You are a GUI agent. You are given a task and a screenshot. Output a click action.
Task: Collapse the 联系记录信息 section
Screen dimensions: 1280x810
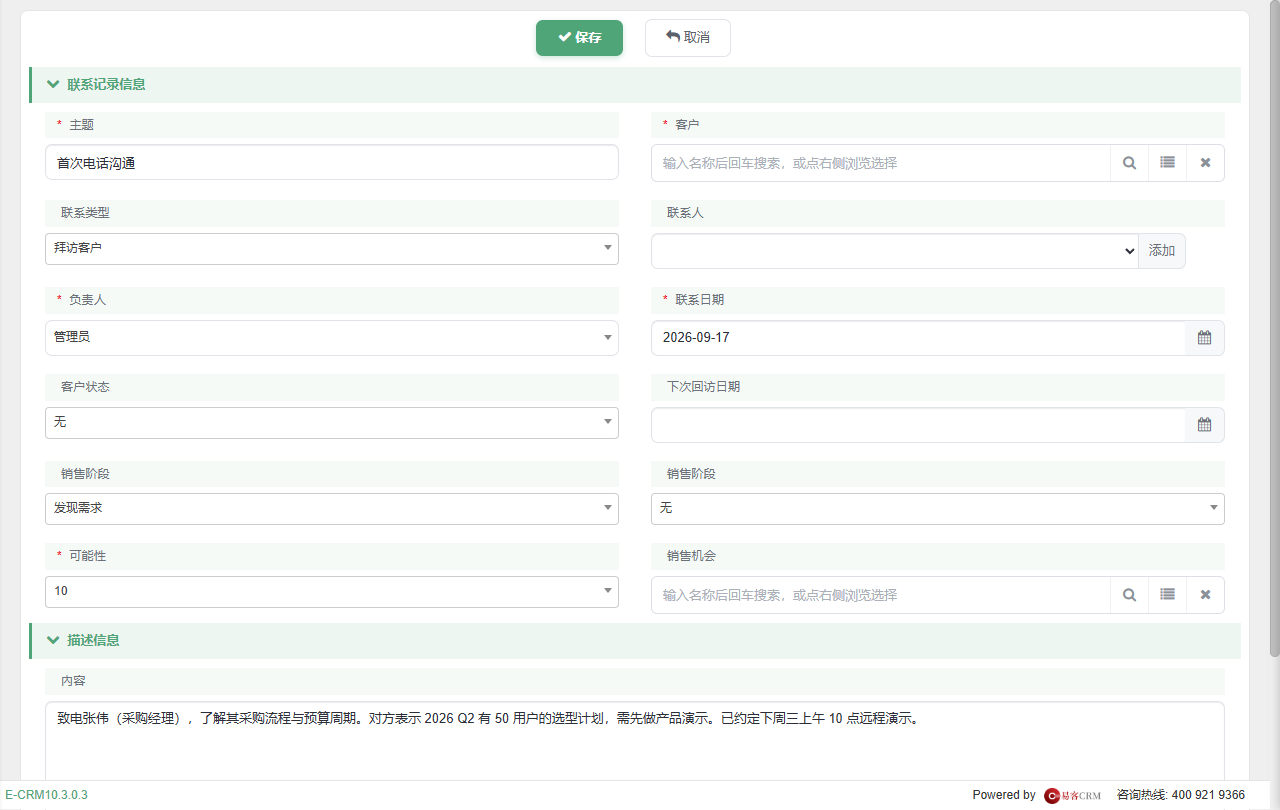point(54,84)
